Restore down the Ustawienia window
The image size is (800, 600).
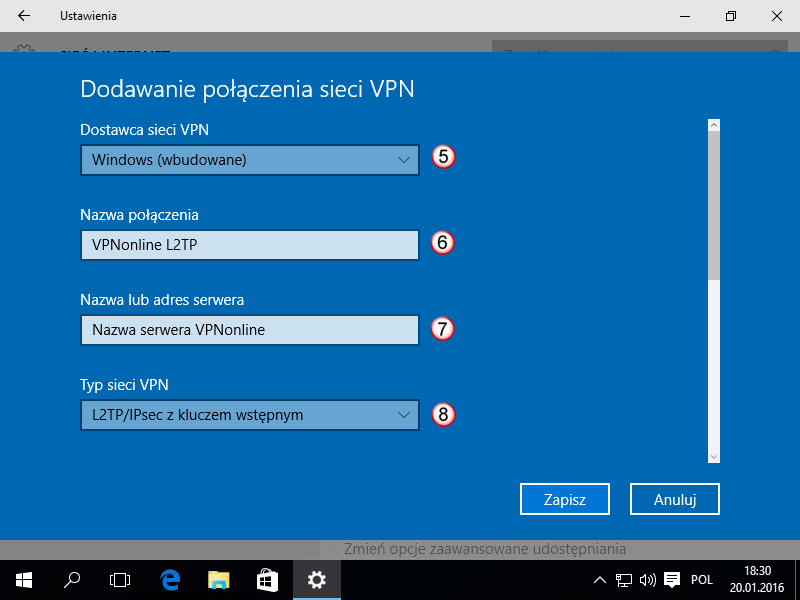pyautogui.click(x=731, y=16)
